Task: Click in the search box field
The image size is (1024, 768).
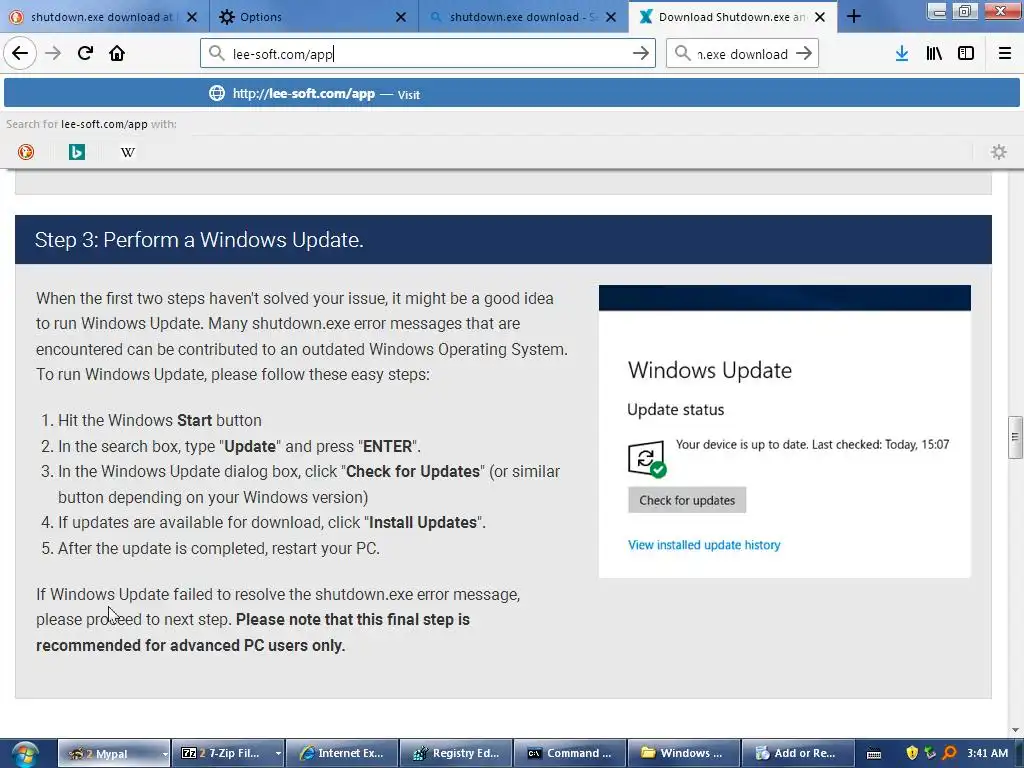Action: pos(742,54)
